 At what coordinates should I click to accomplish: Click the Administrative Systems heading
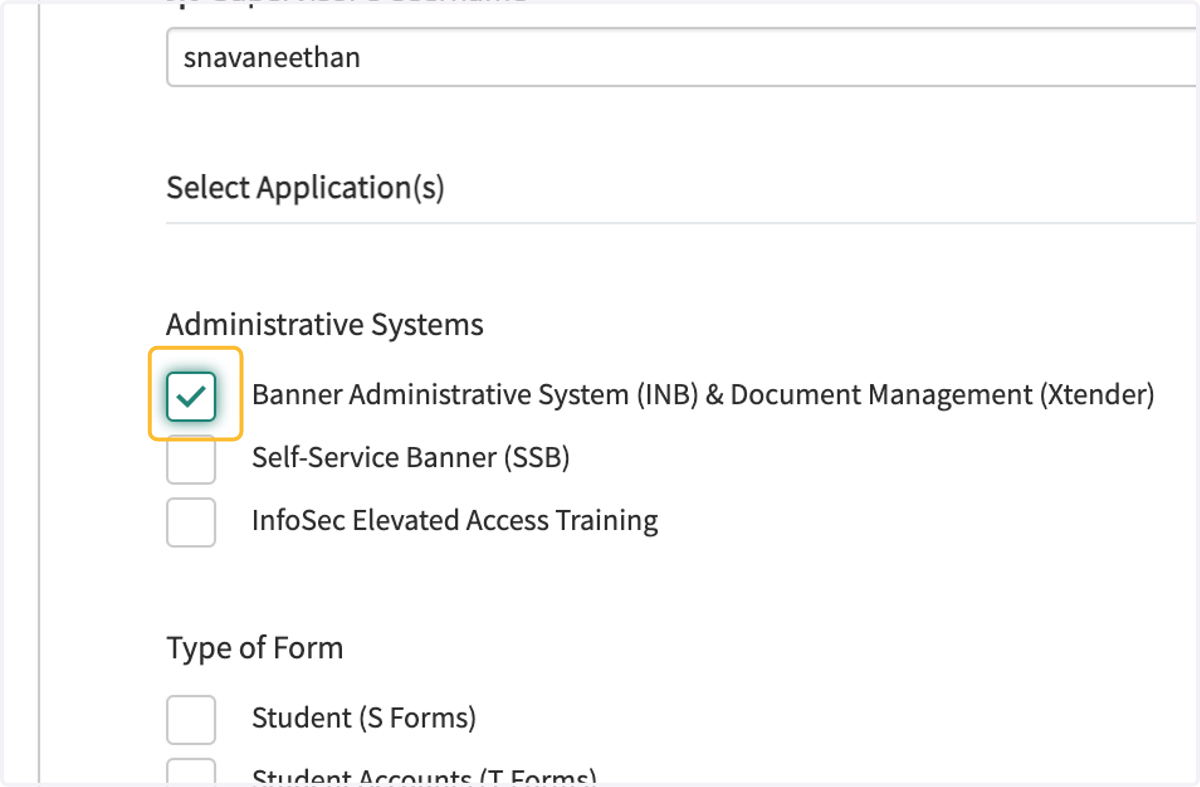[x=325, y=325]
